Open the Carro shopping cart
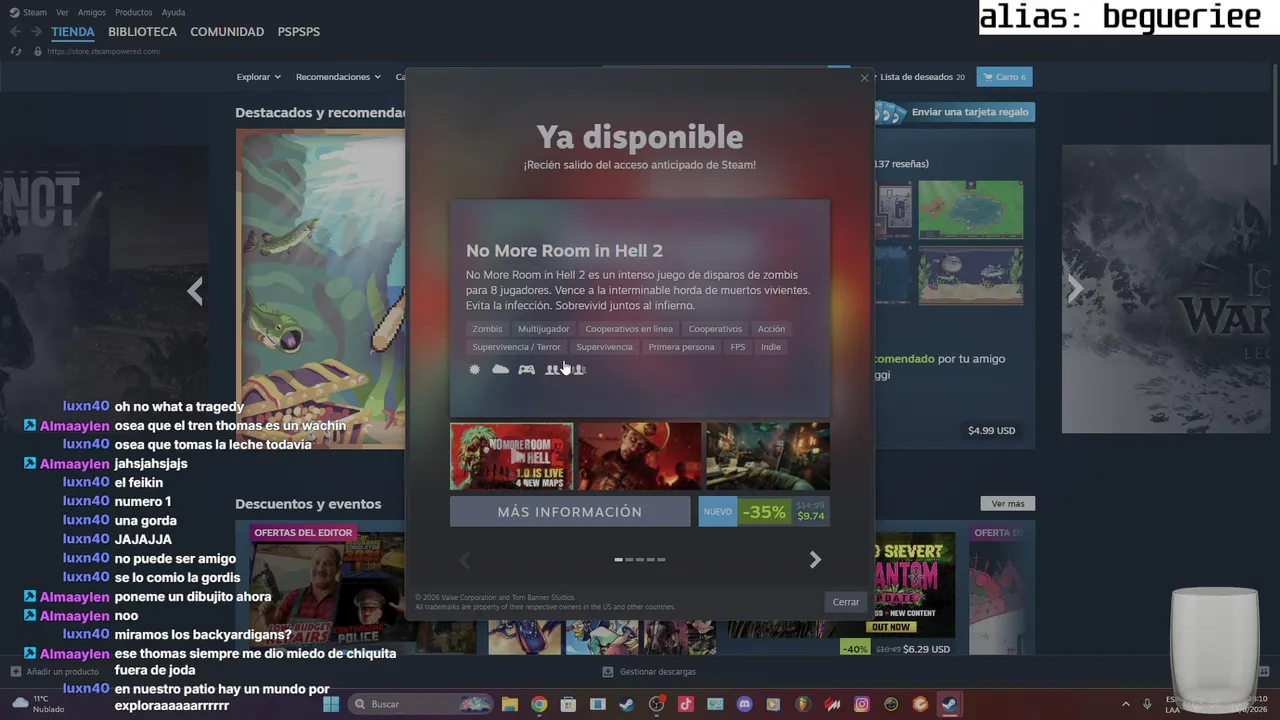Image resolution: width=1280 pixels, height=720 pixels. [1004, 77]
